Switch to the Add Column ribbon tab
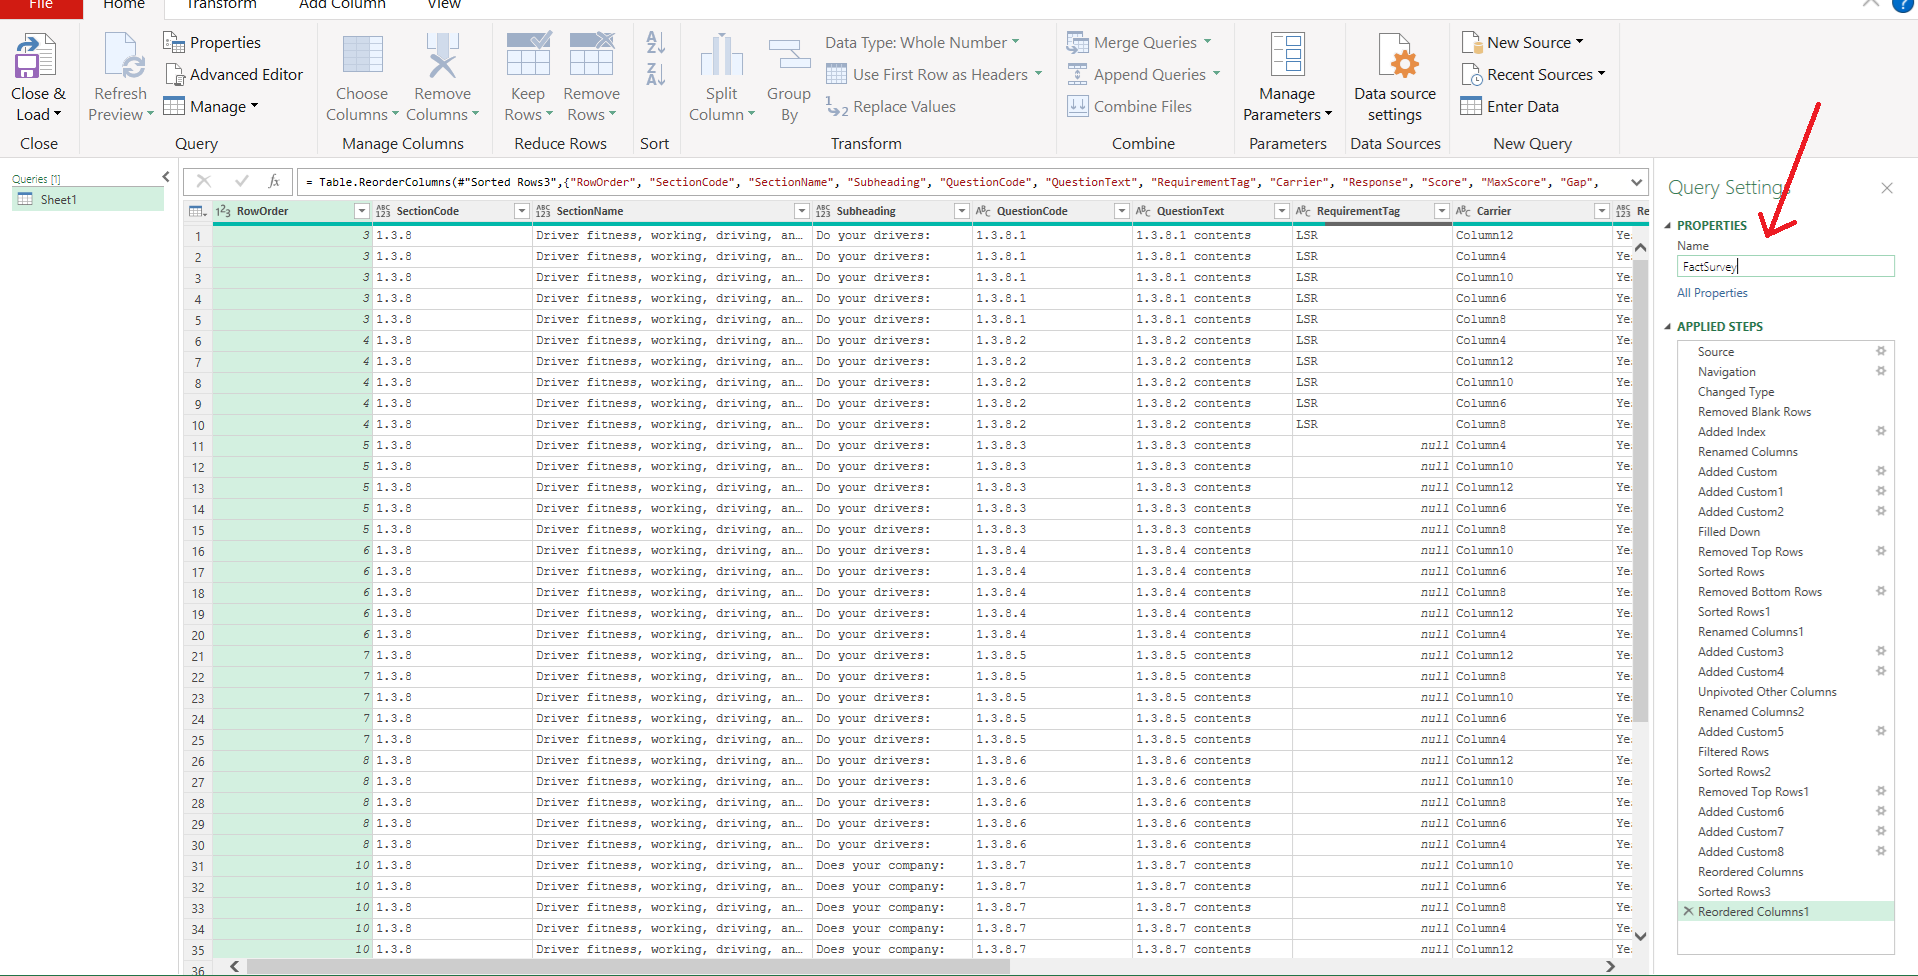This screenshot has height=976, width=1918. 342,5
